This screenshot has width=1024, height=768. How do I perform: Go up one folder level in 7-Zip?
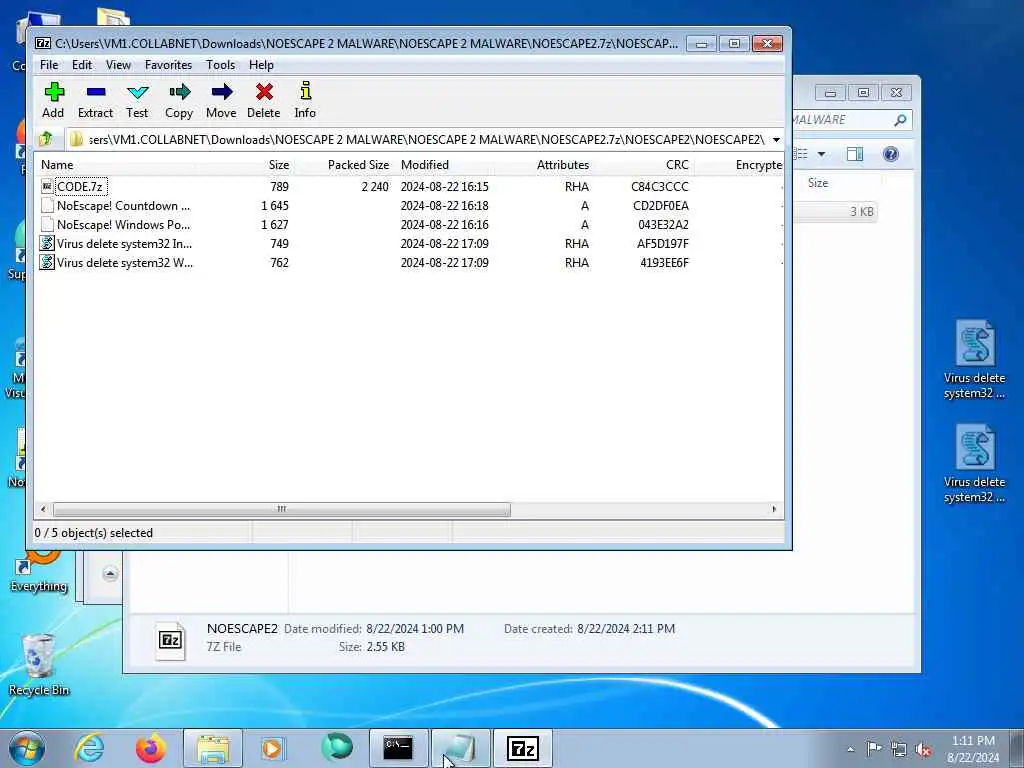point(46,139)
